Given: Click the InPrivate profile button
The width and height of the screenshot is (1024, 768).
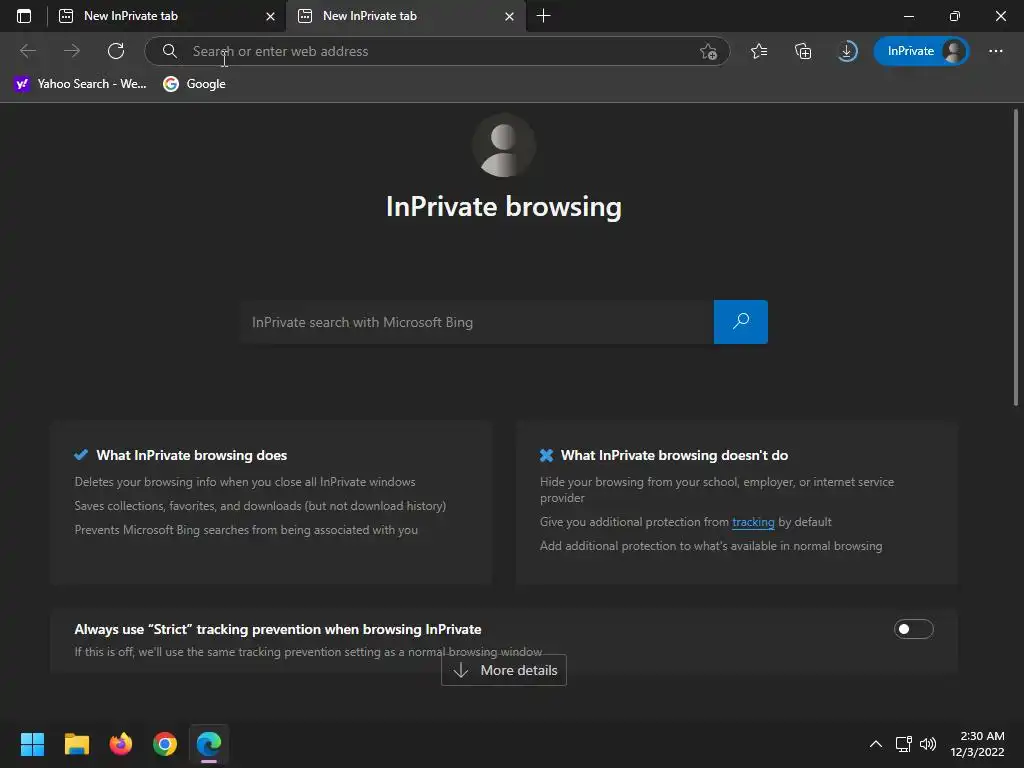Looking at the screenshot, I should [921, 51].
